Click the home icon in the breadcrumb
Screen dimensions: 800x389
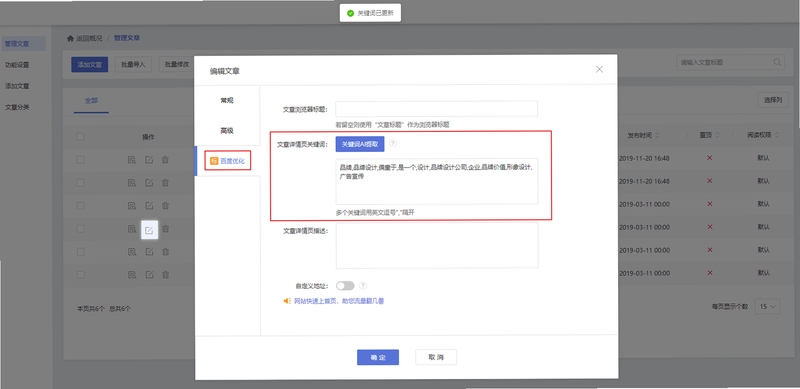pyautogui.click(x=70, y=38)
